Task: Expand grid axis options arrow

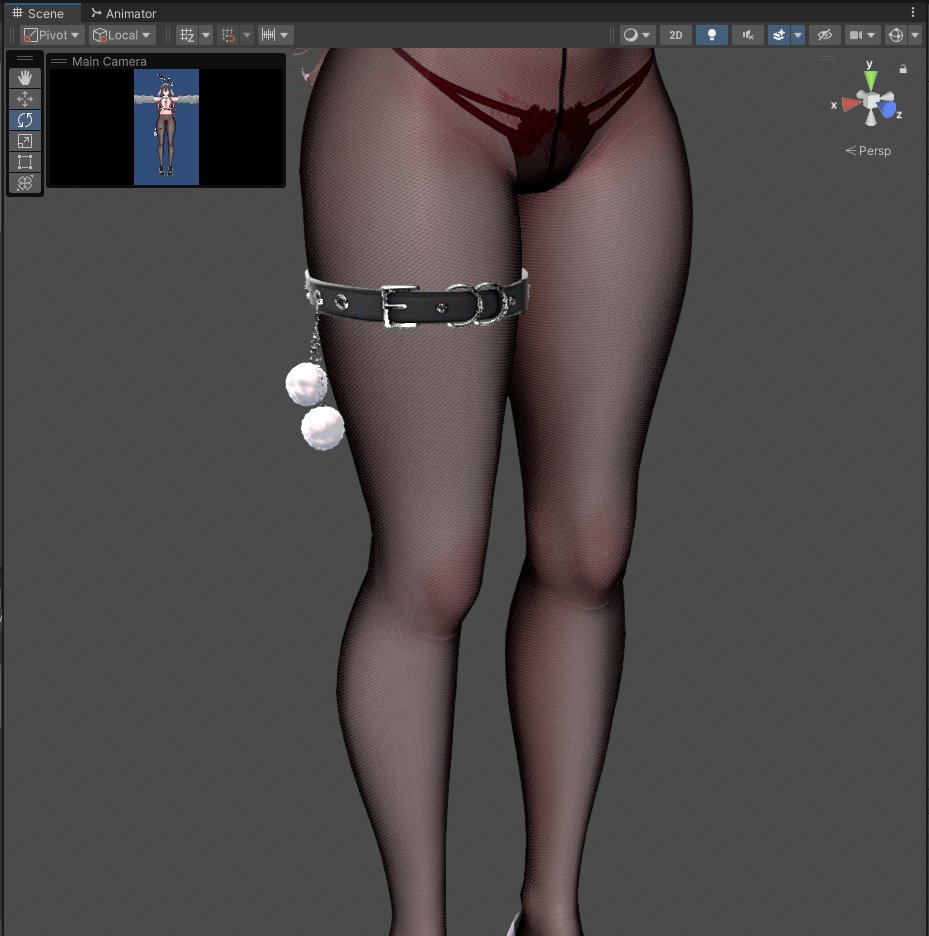Action: [206, 35]
